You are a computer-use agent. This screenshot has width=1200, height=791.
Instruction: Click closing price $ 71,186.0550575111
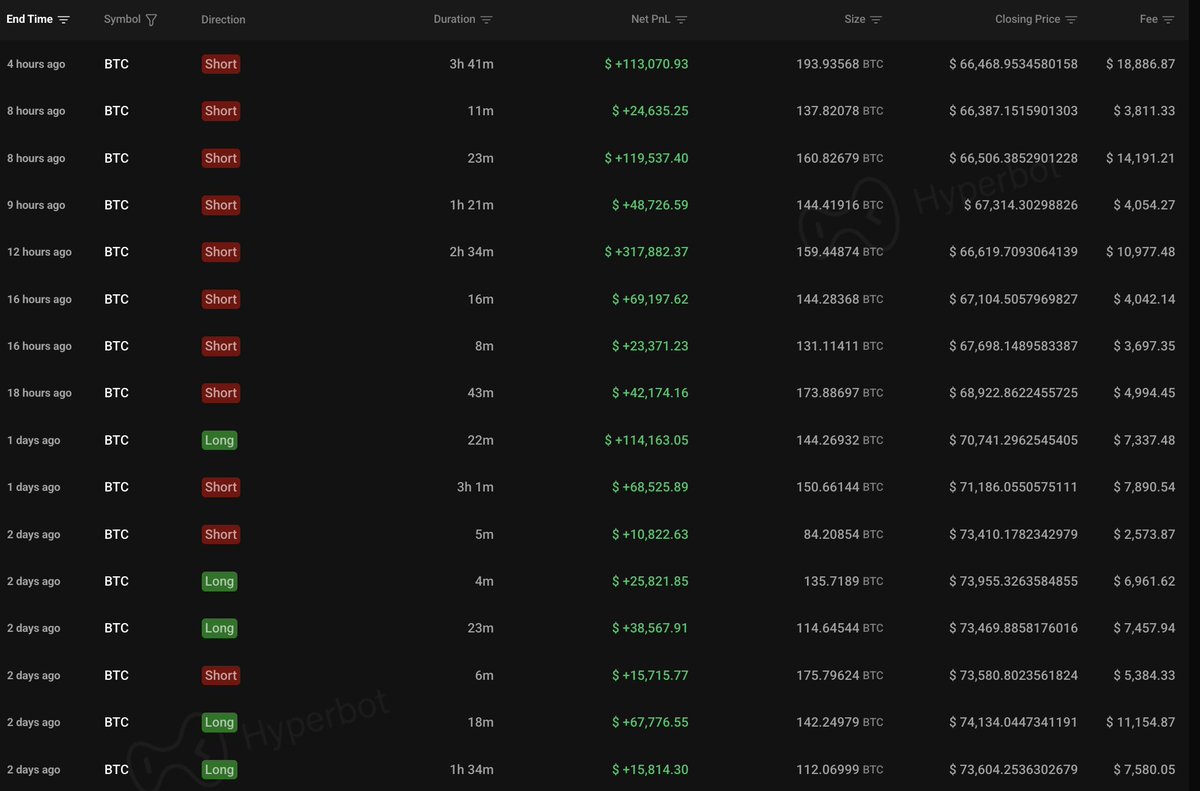click(x=1014, y=487)
